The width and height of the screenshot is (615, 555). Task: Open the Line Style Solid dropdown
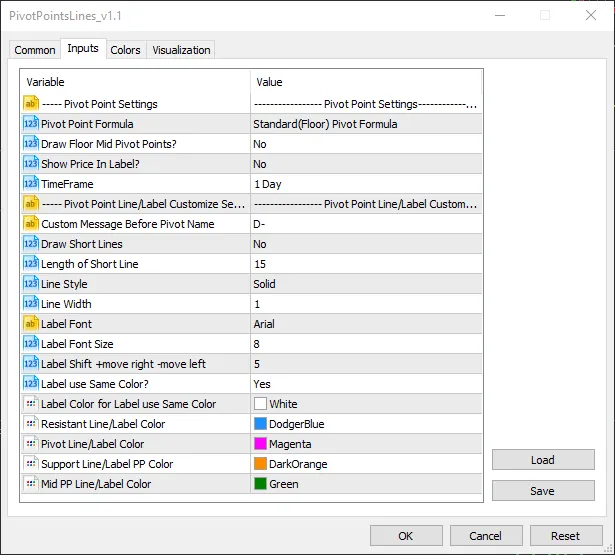click(365, 284)
